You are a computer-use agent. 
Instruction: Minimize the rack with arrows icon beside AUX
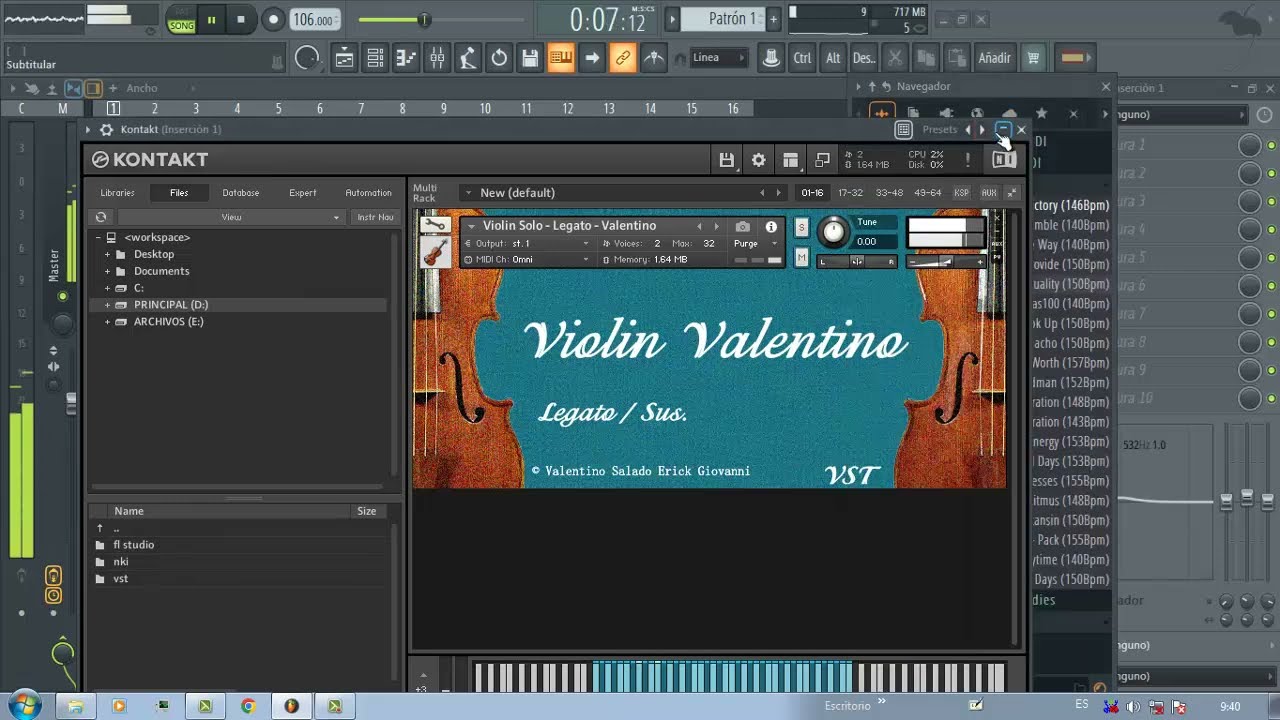[x=1011, y=192]
